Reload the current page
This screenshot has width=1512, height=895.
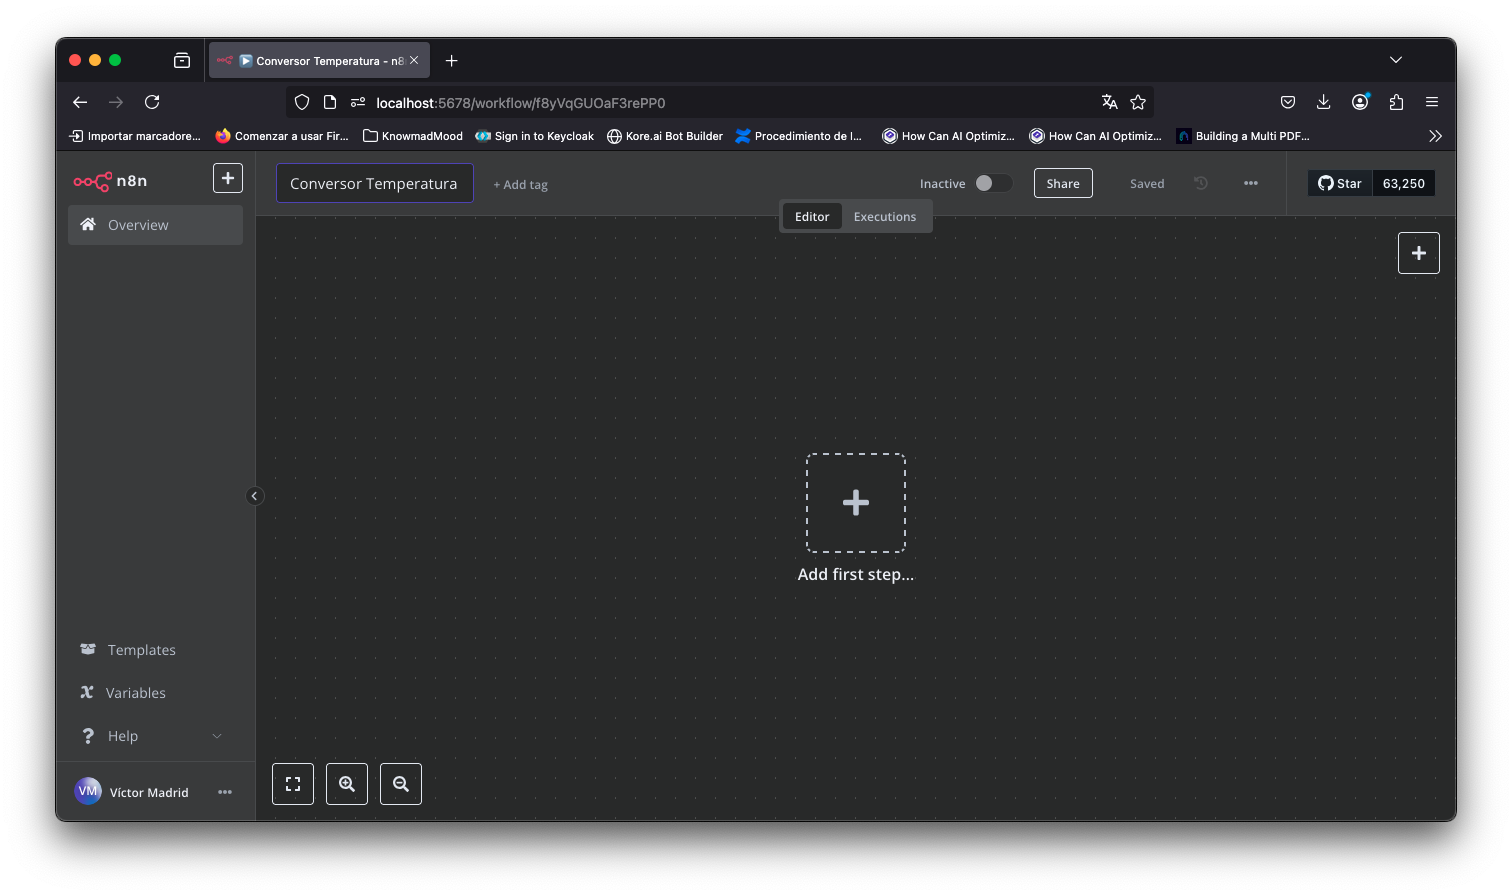click(x=152, y=102)
